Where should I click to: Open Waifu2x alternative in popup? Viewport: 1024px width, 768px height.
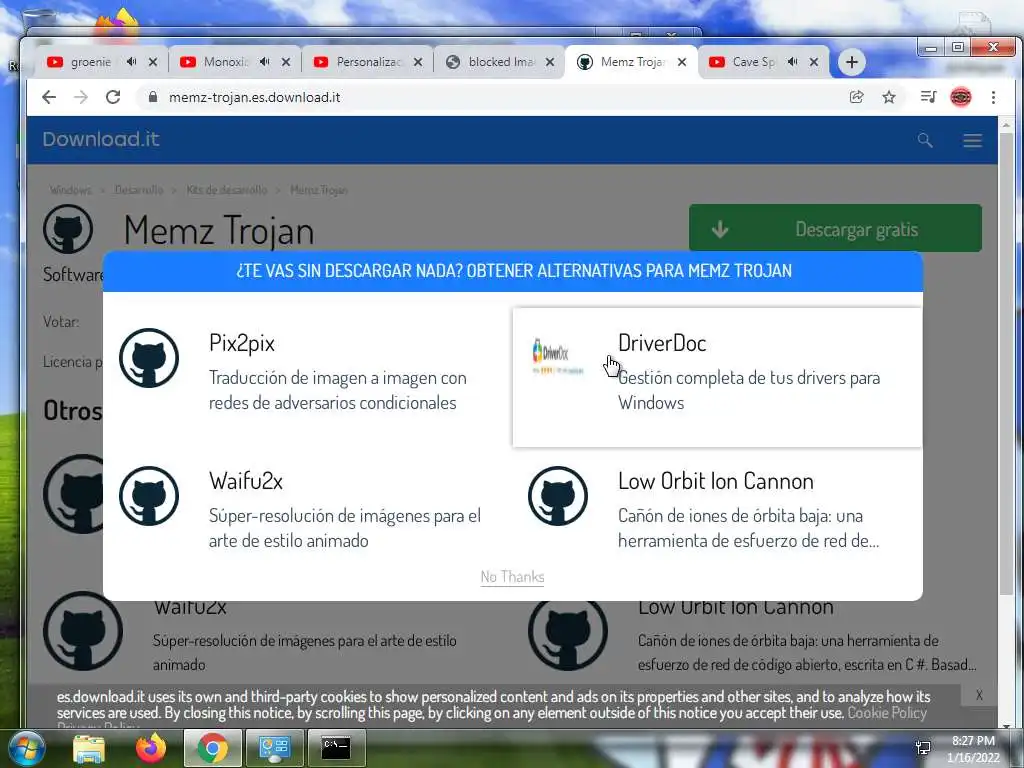pos(307,513)
